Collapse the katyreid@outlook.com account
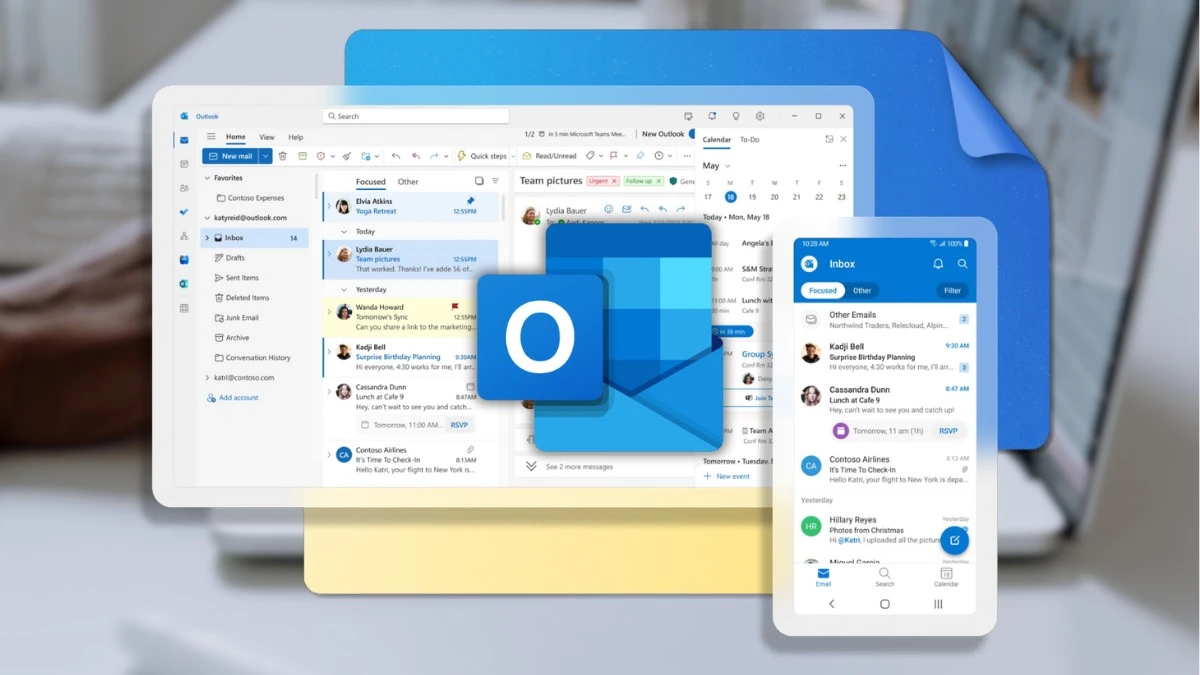This screenshot has height=675, width=1200. coord(207,218)
